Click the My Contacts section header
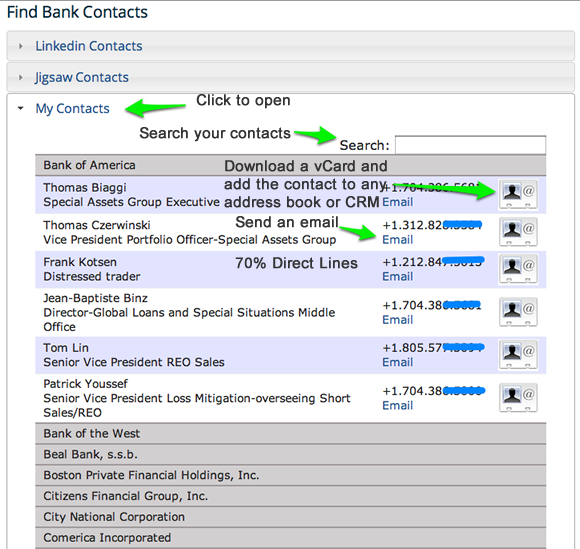 [72, 108]
